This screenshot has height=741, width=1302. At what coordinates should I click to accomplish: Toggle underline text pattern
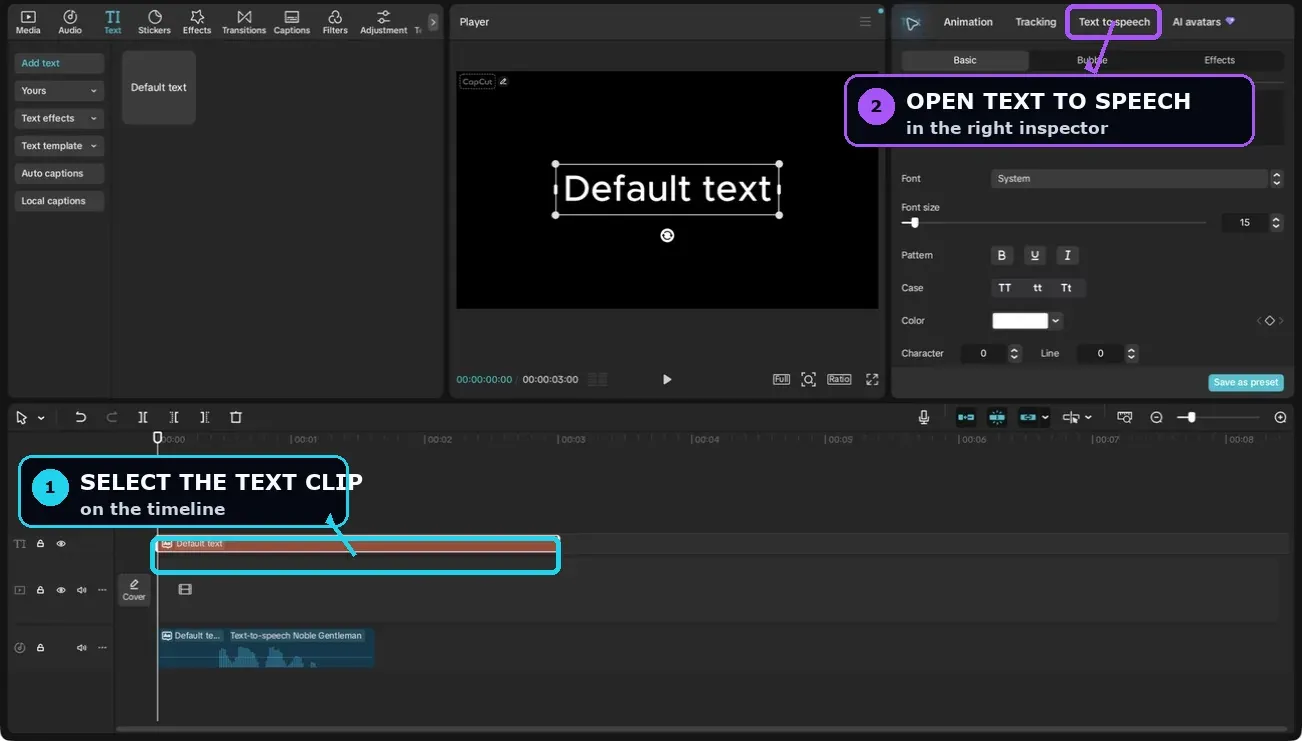(1035, 256)
